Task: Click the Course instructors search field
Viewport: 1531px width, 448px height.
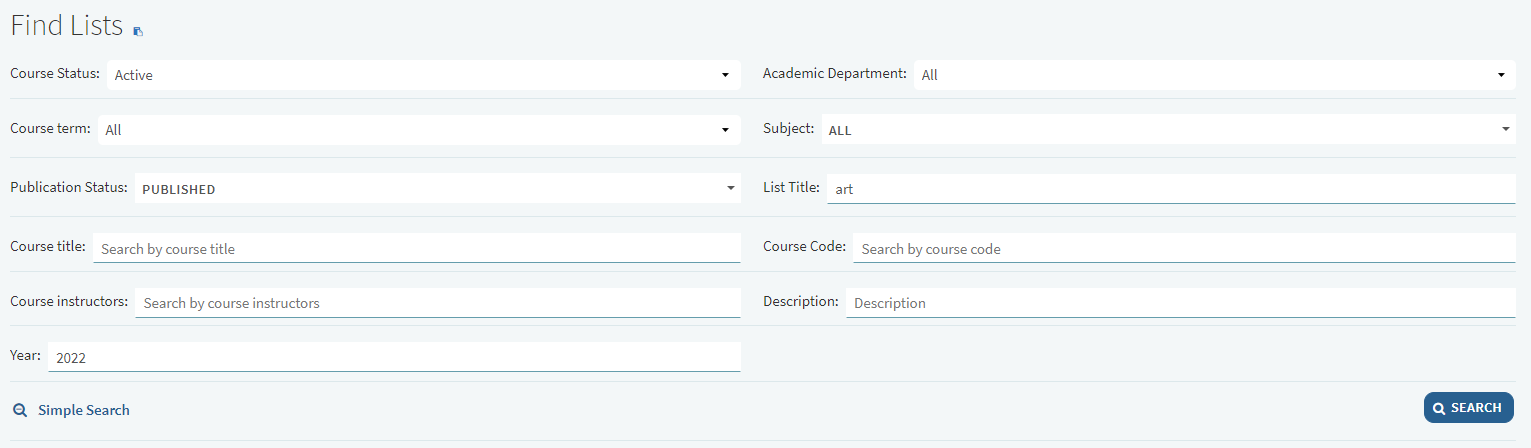Action: 438,303
